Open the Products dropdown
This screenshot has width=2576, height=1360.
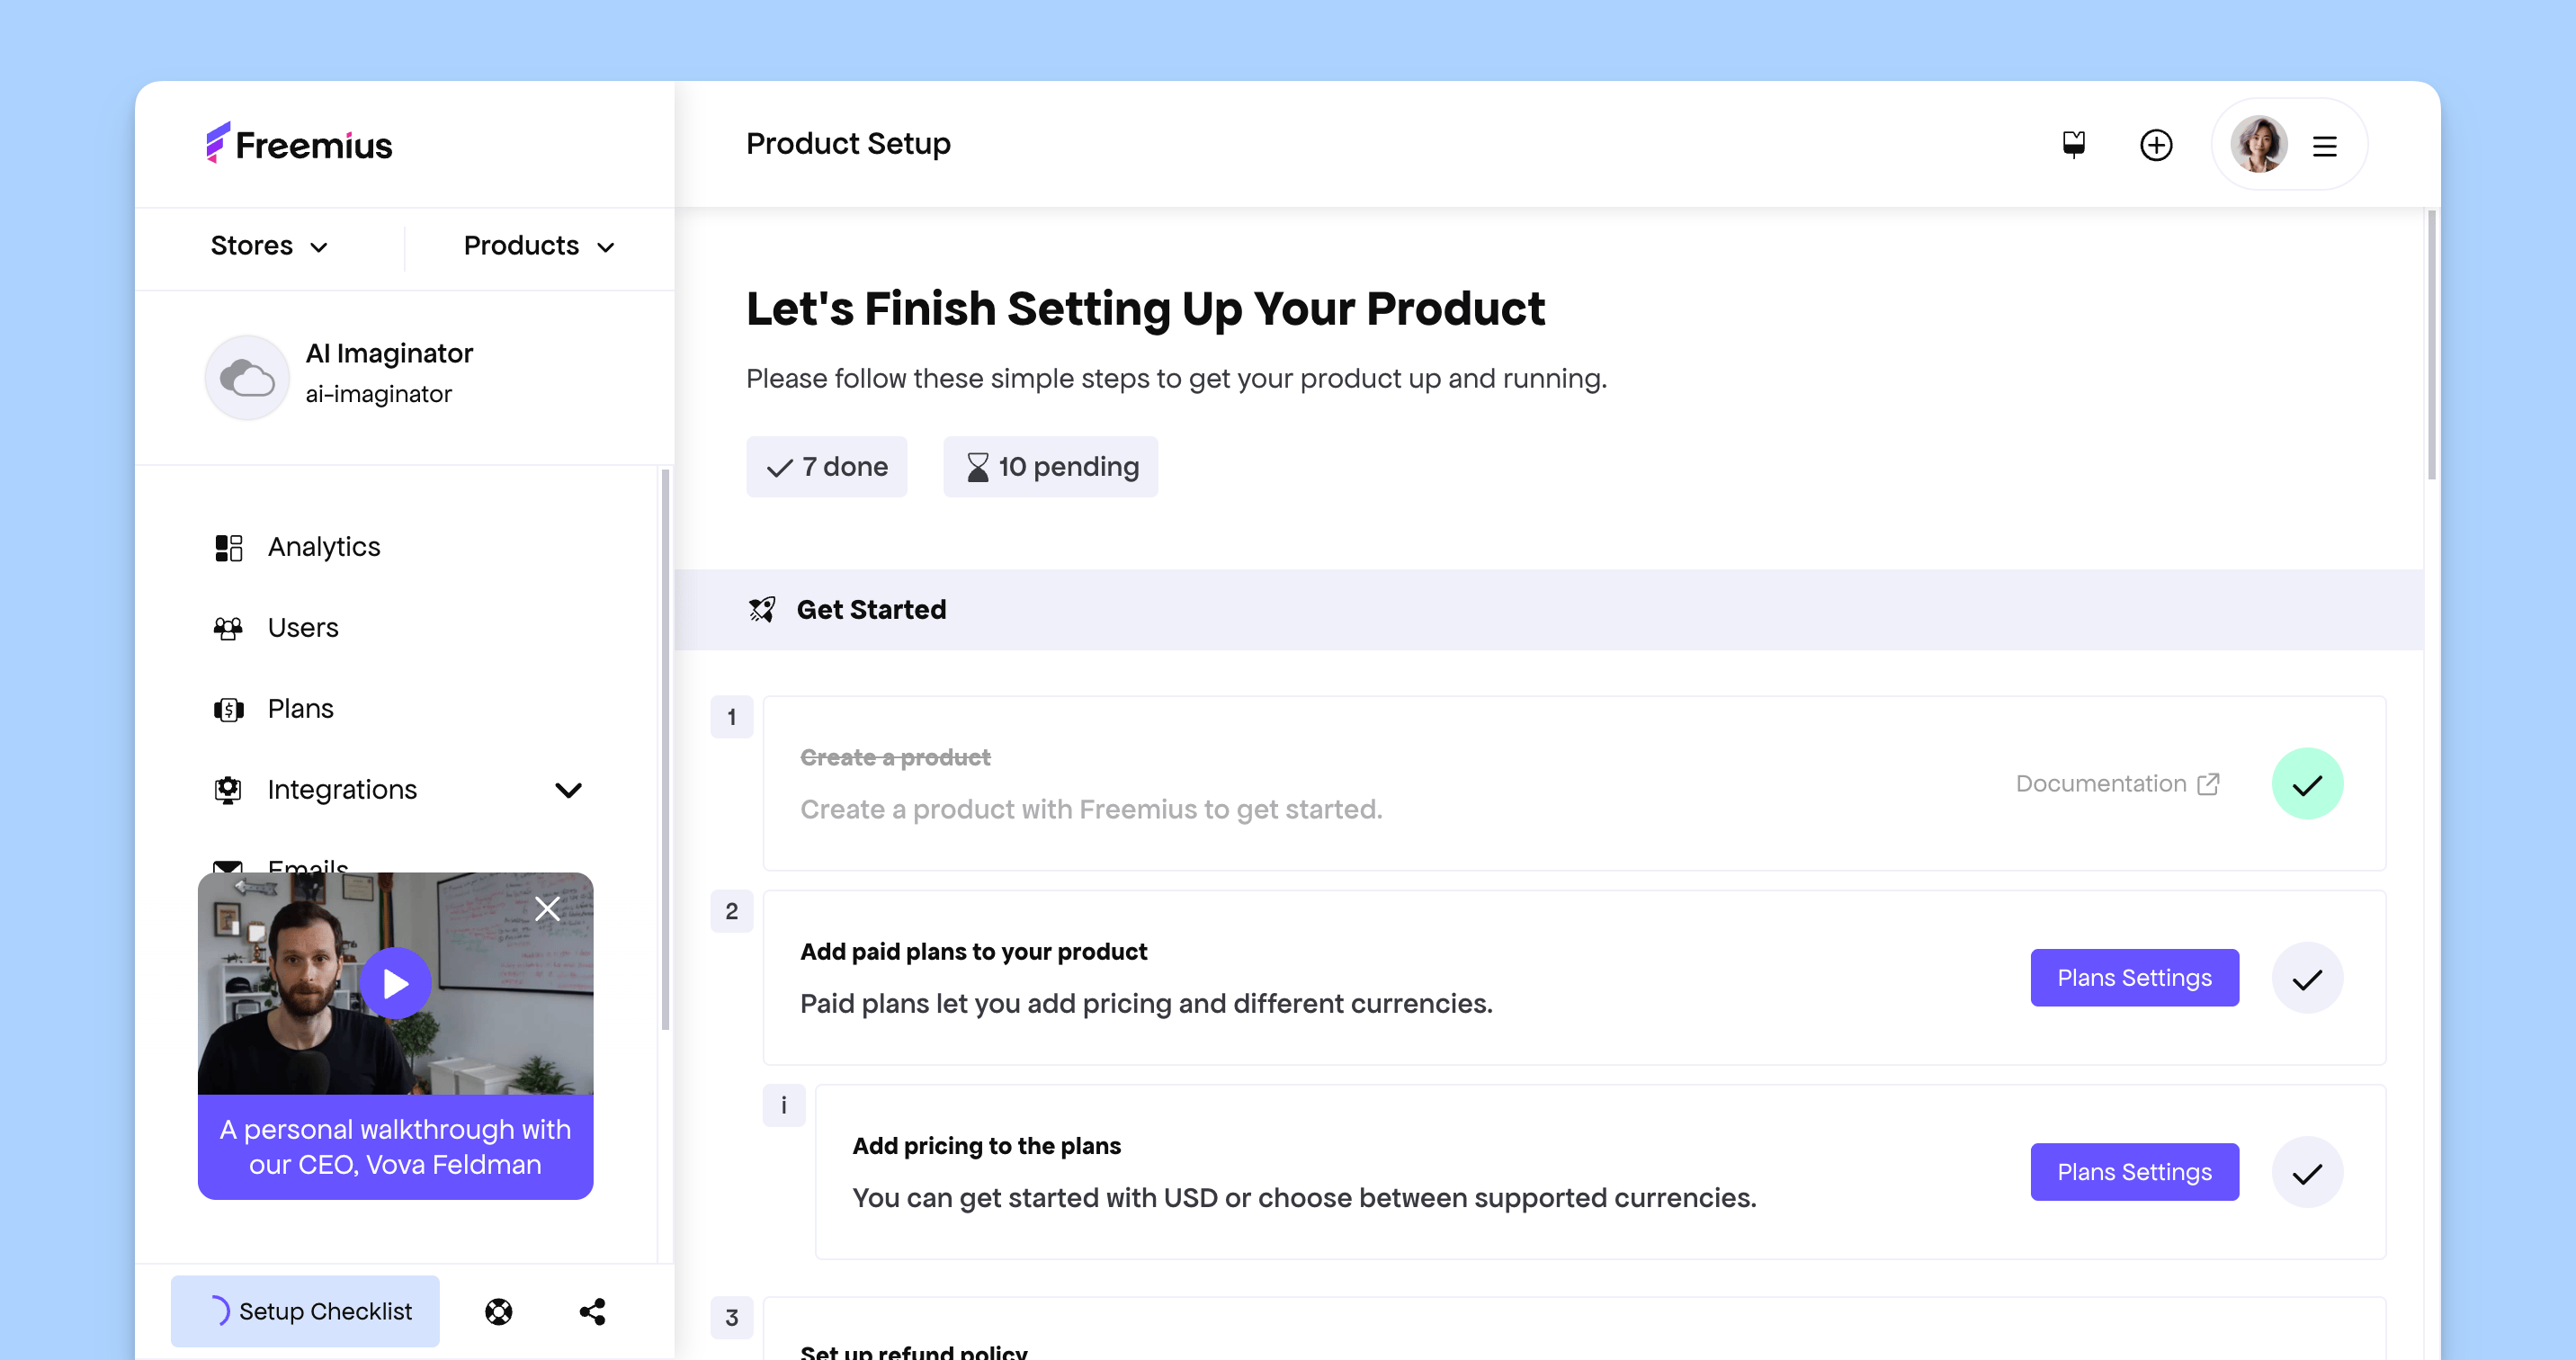click(x=539, y=246)
